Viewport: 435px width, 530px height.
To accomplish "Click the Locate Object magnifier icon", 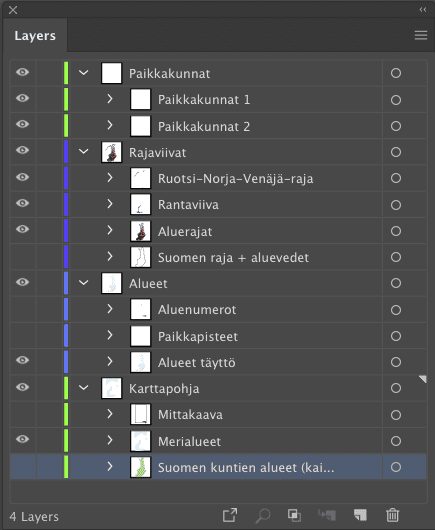I will (x=263, y=516).
